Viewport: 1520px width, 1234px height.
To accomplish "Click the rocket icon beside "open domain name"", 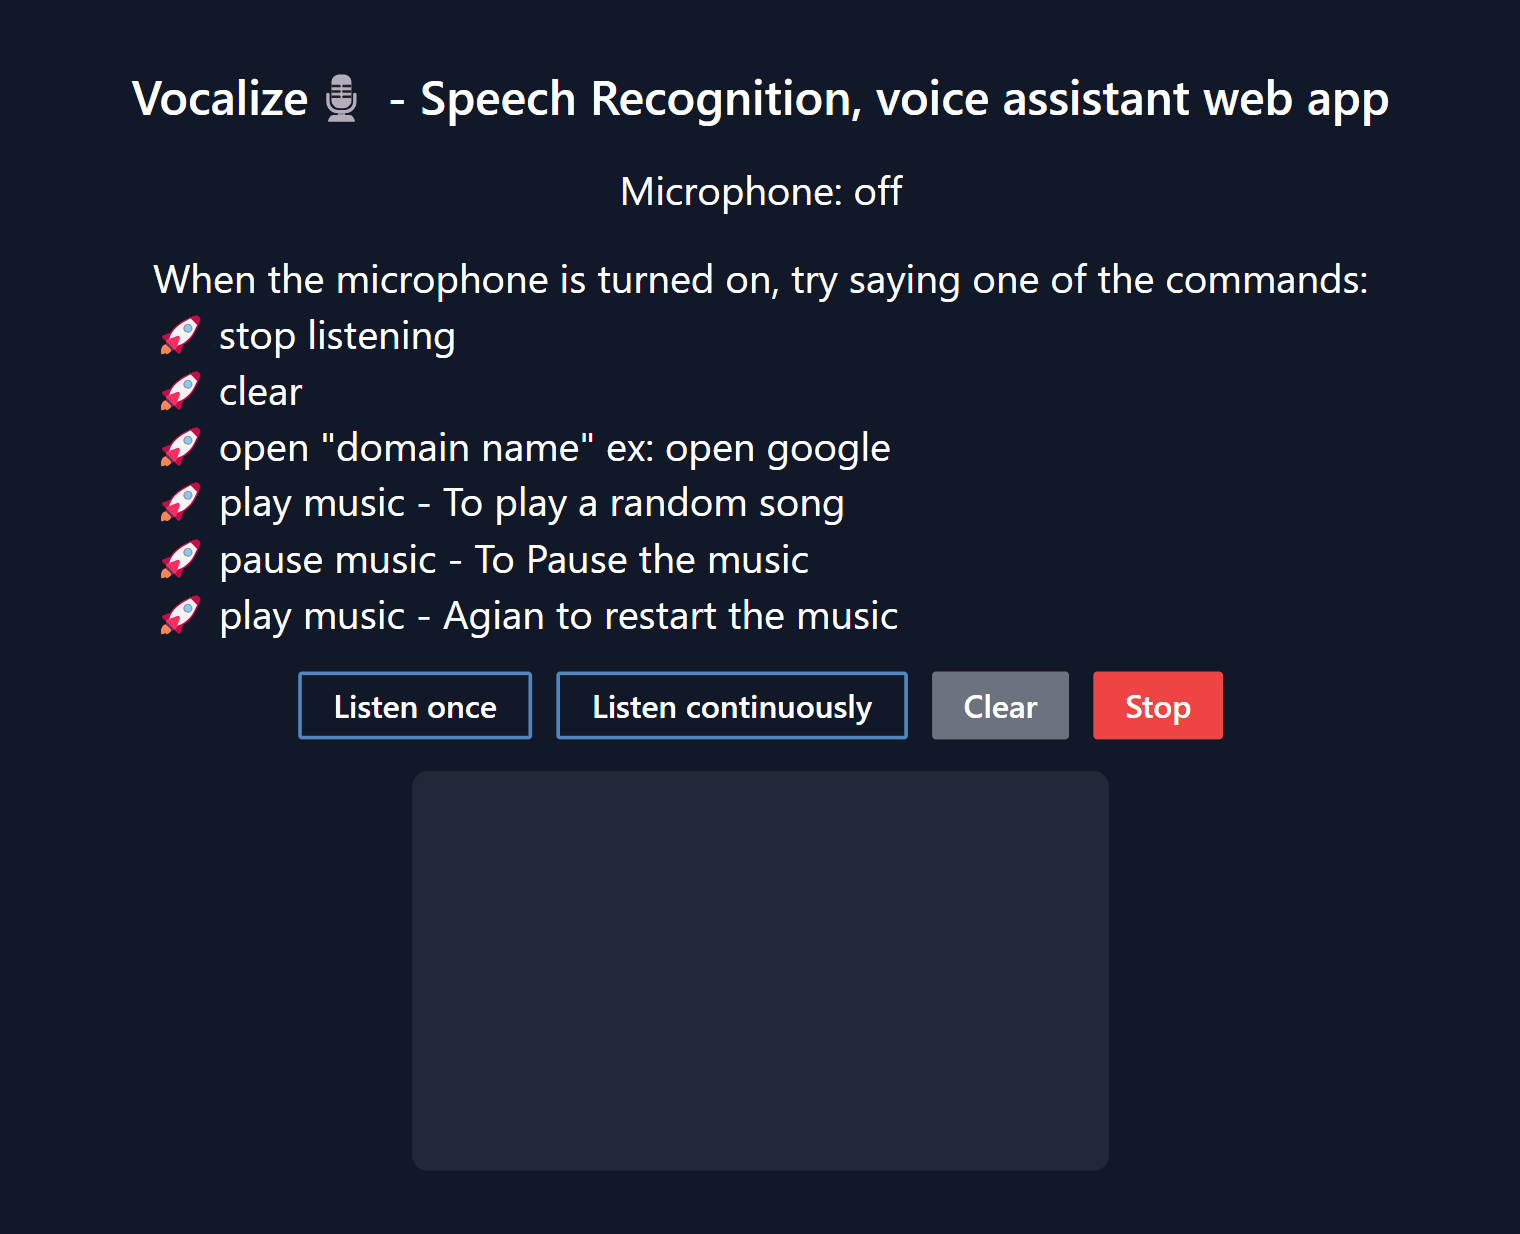I will (x=180, y=448).
